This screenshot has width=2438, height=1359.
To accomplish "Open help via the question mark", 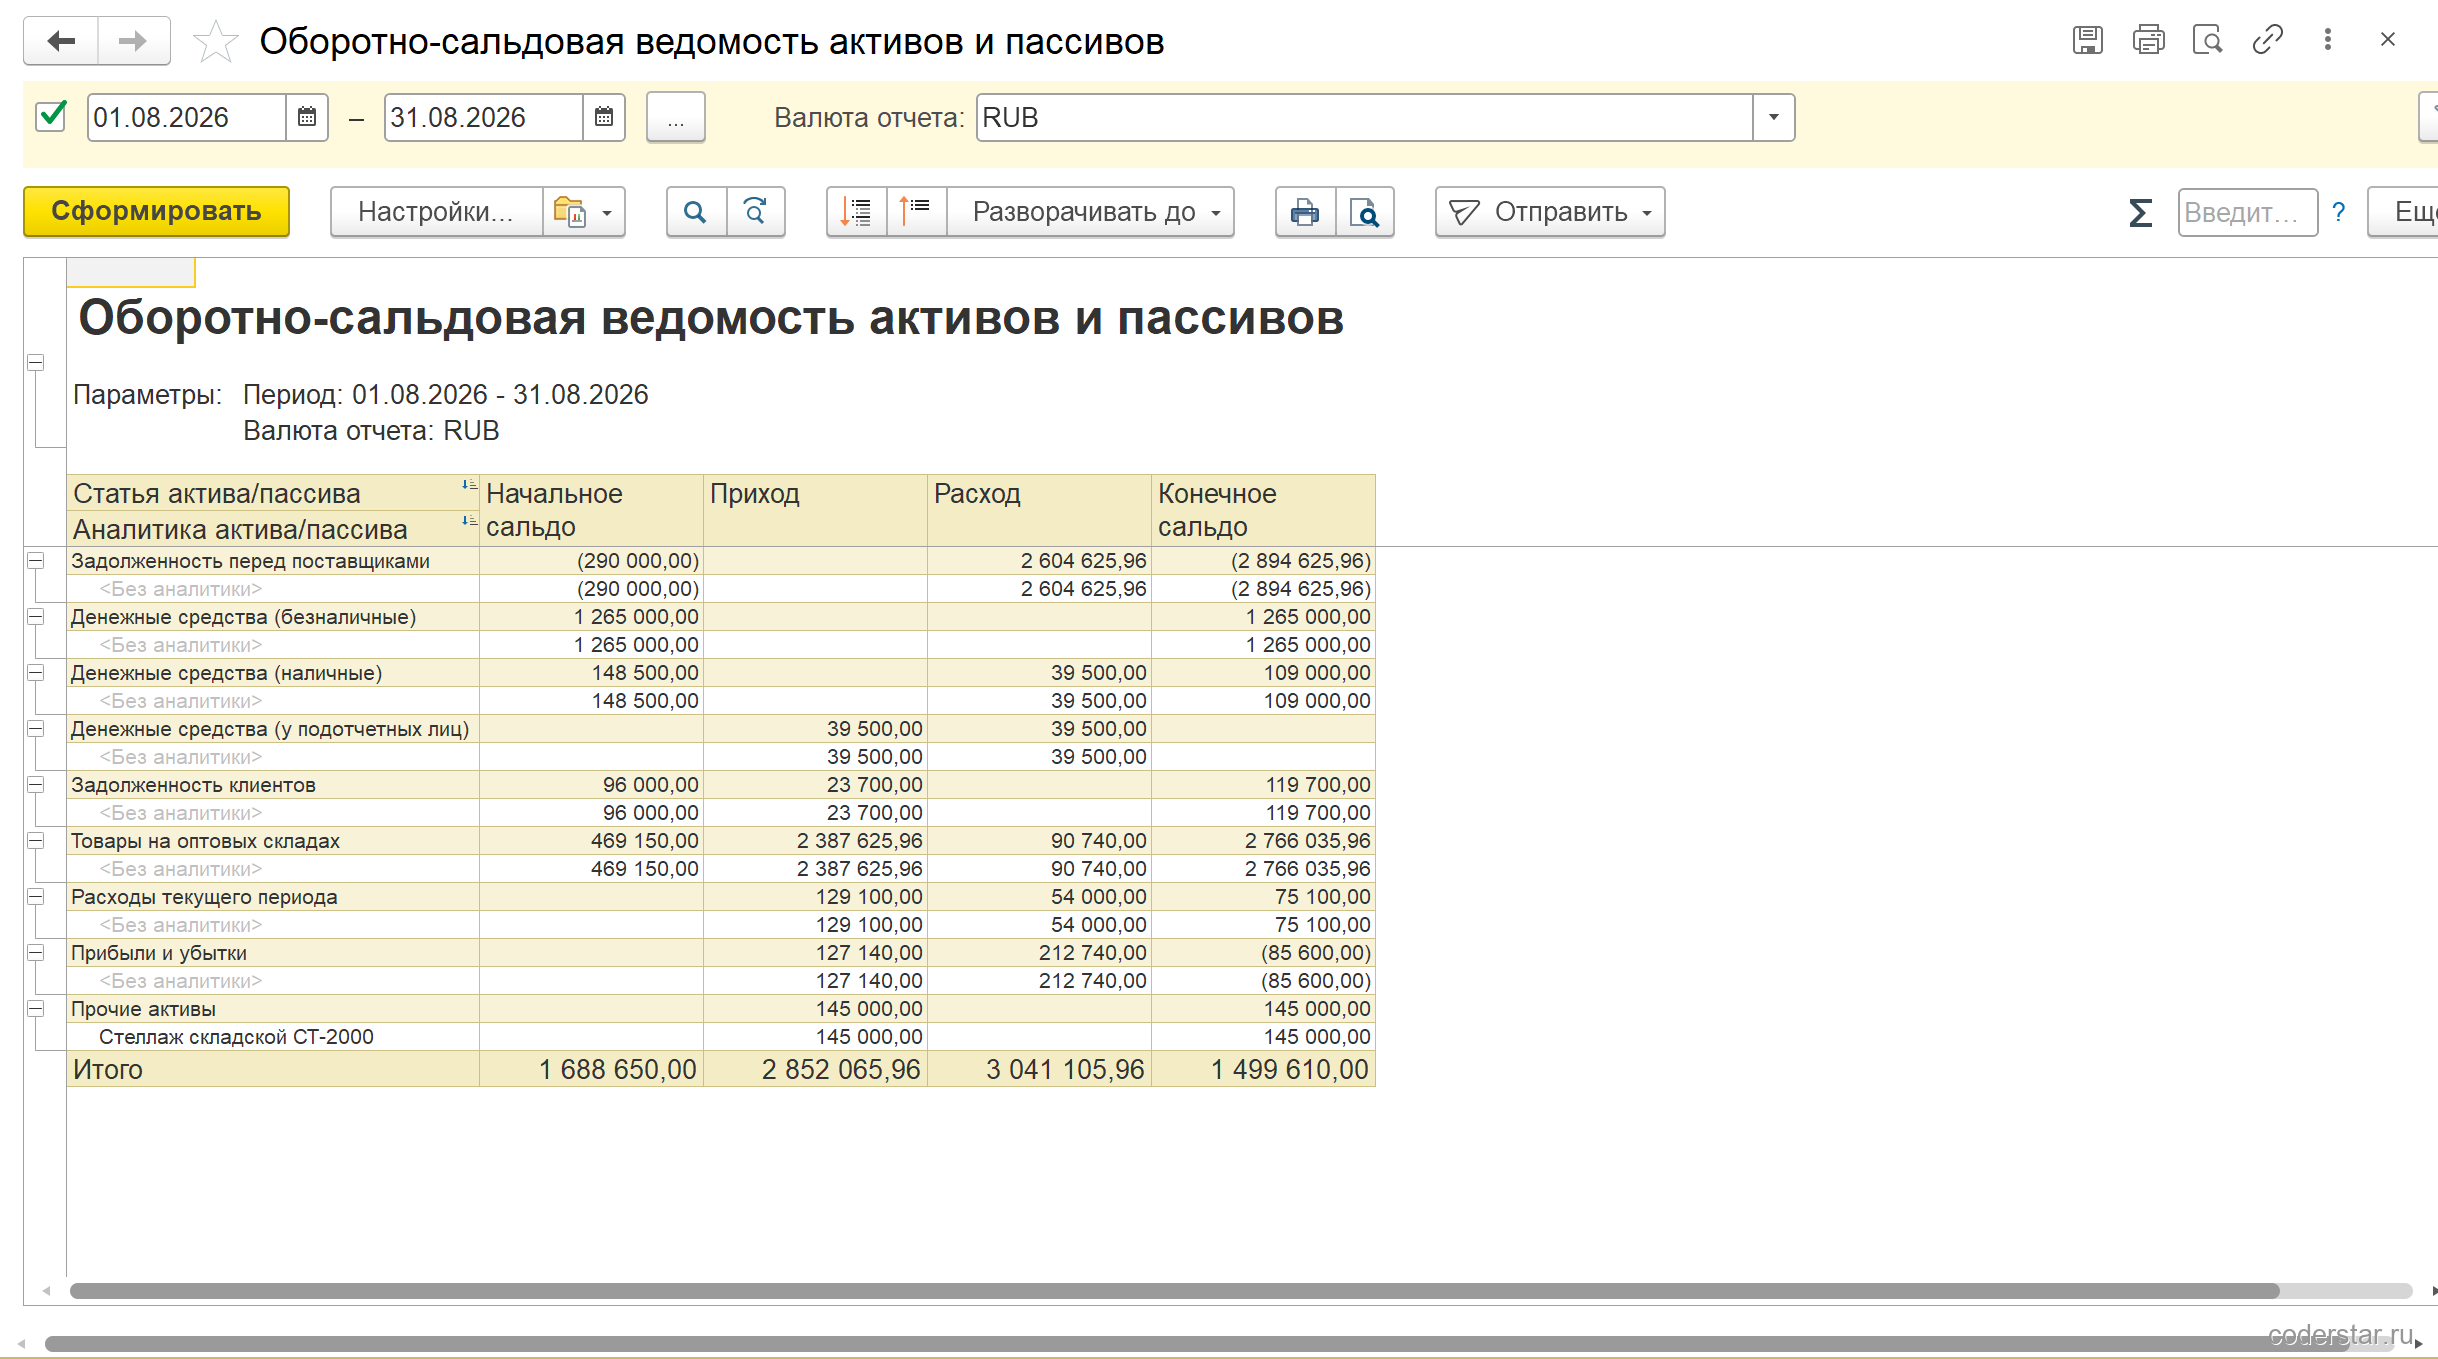I will [2339, 212].
